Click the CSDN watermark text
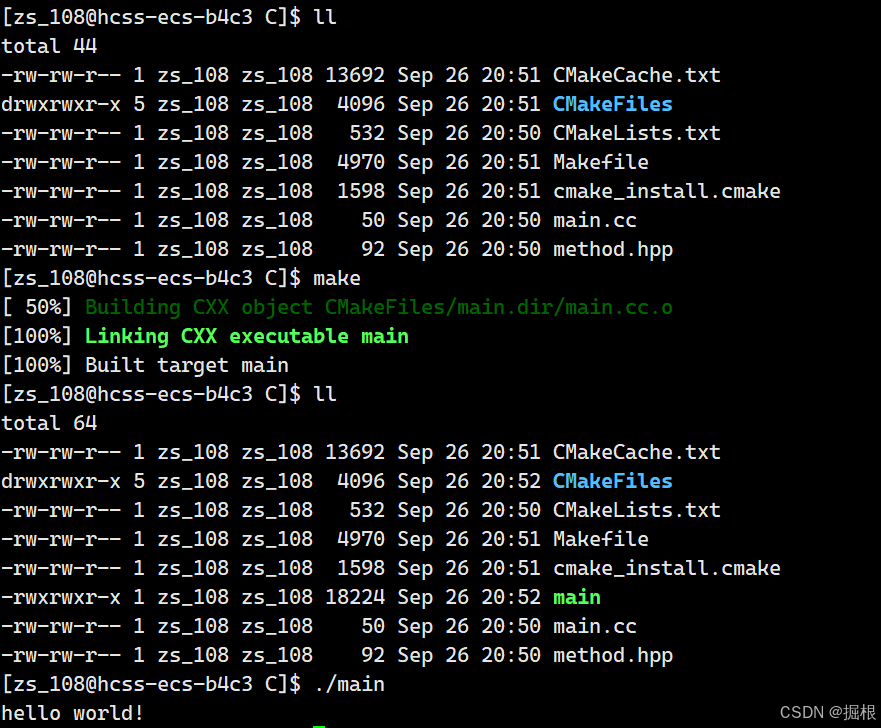Viewport: 881px width, 728px height. [x=828, y=712]
